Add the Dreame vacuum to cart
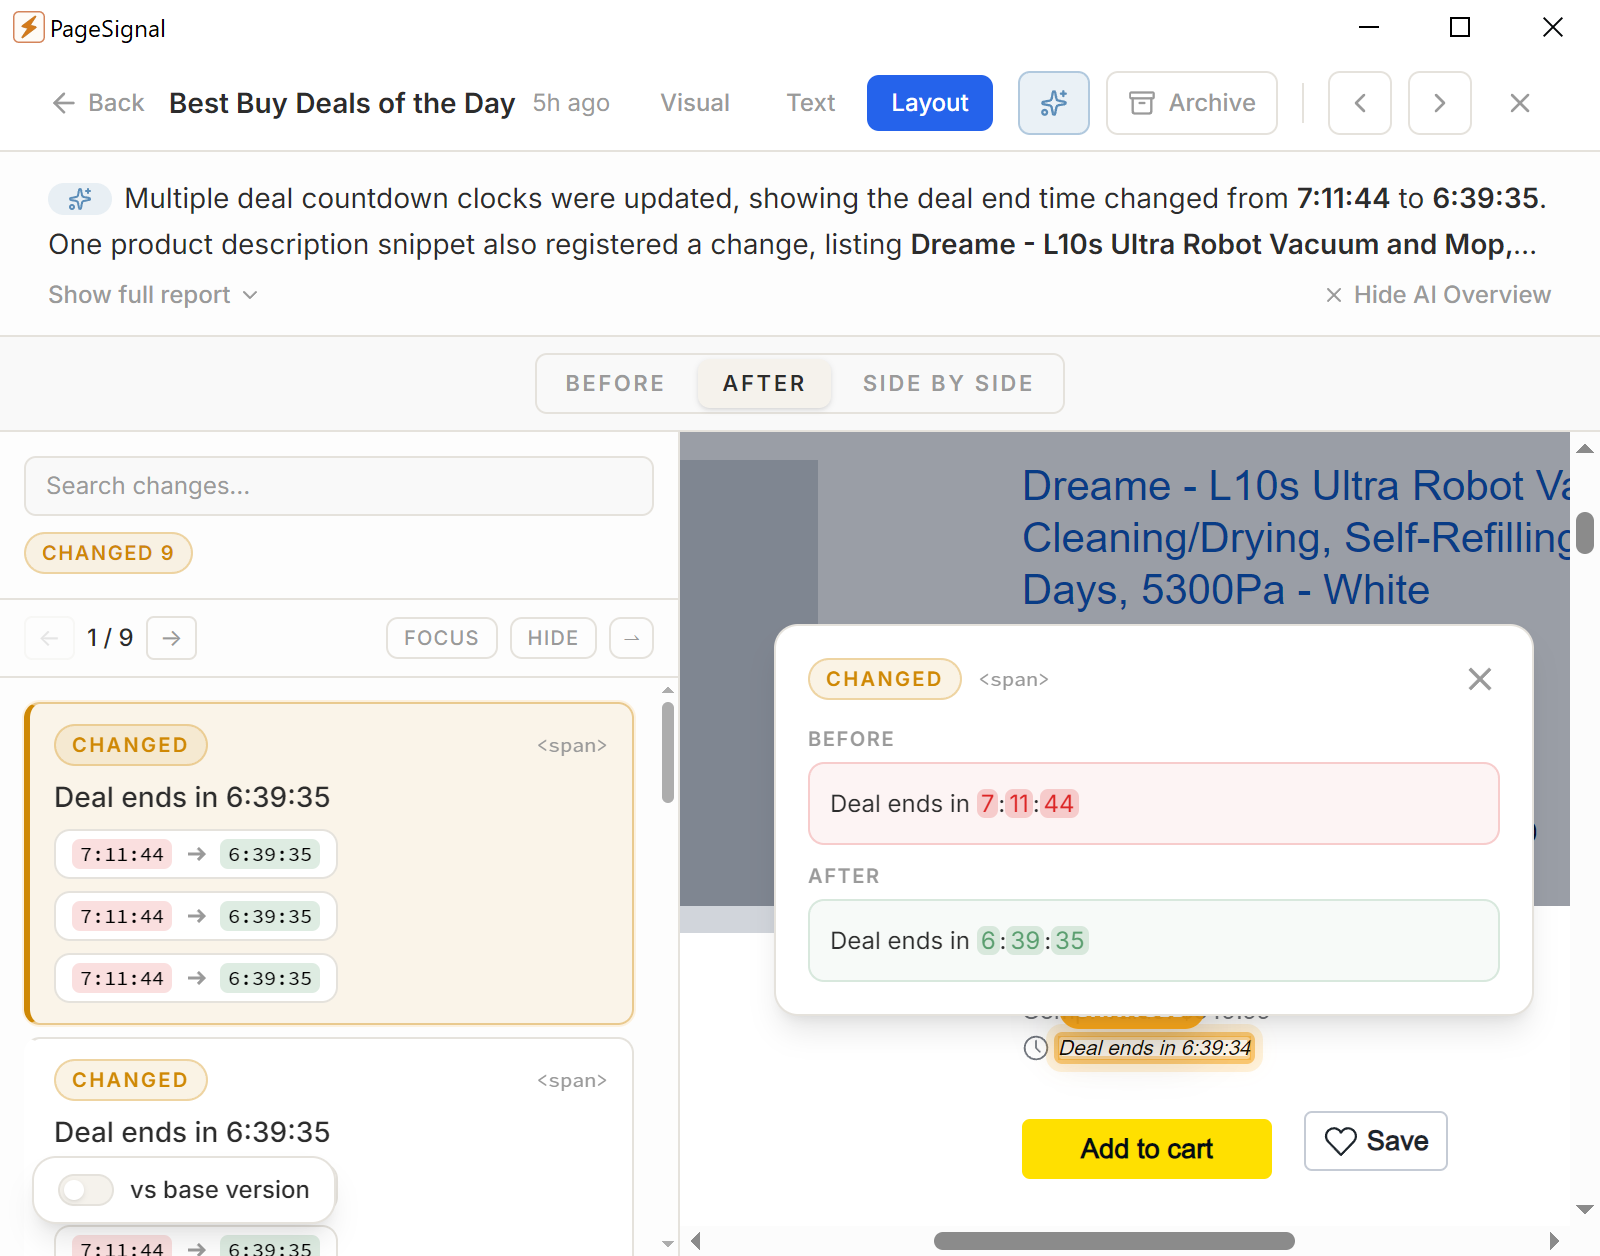 point(1147,1149)
